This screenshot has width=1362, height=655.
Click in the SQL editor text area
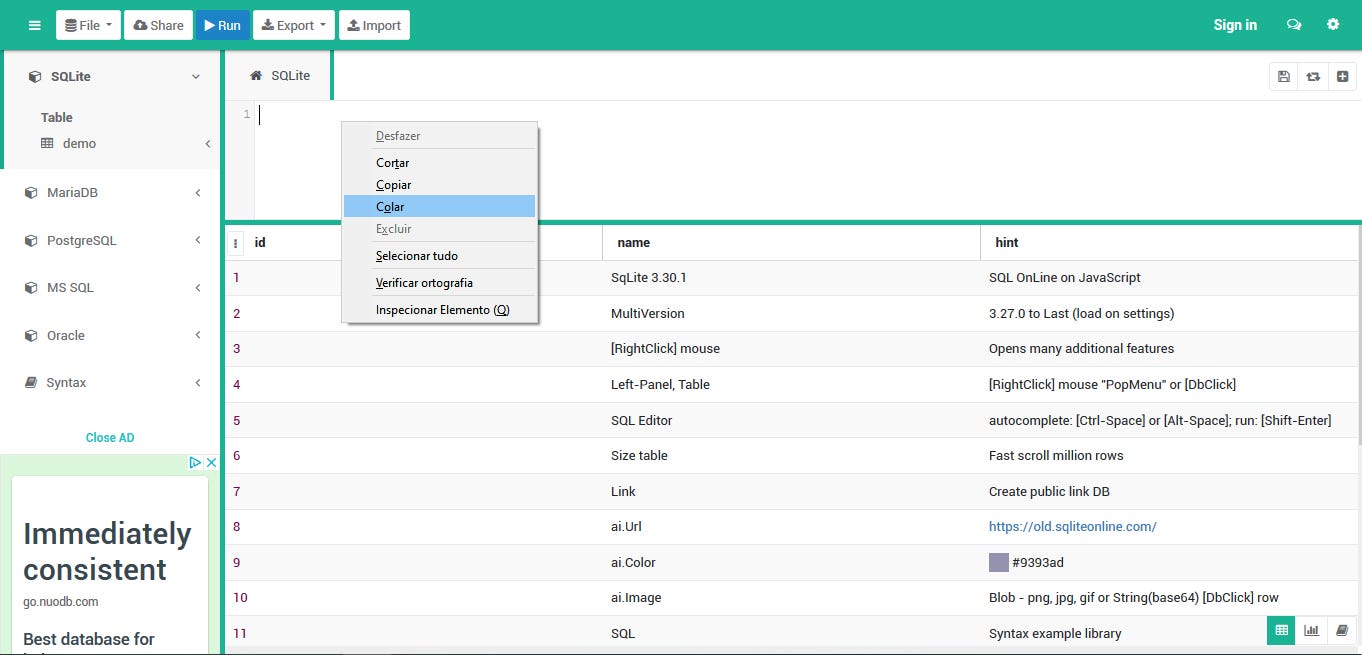pyautogui.click(x=806, y=160)
